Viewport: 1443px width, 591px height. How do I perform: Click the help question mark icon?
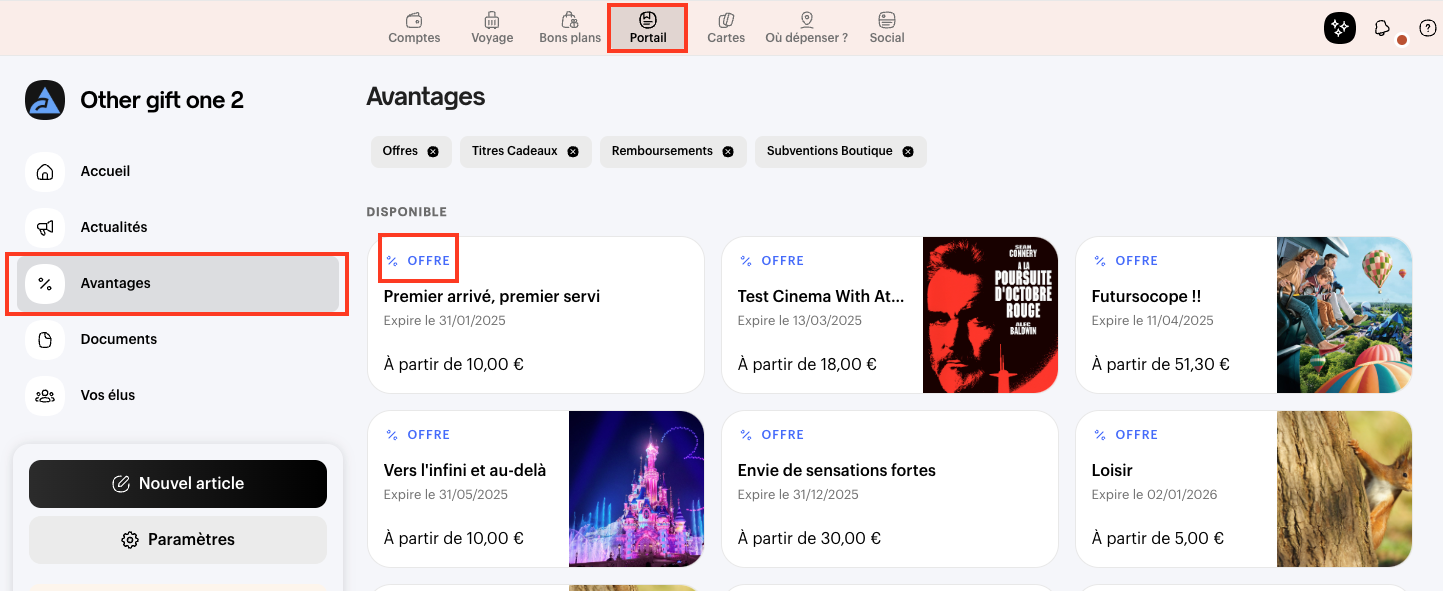point(1428,28)
